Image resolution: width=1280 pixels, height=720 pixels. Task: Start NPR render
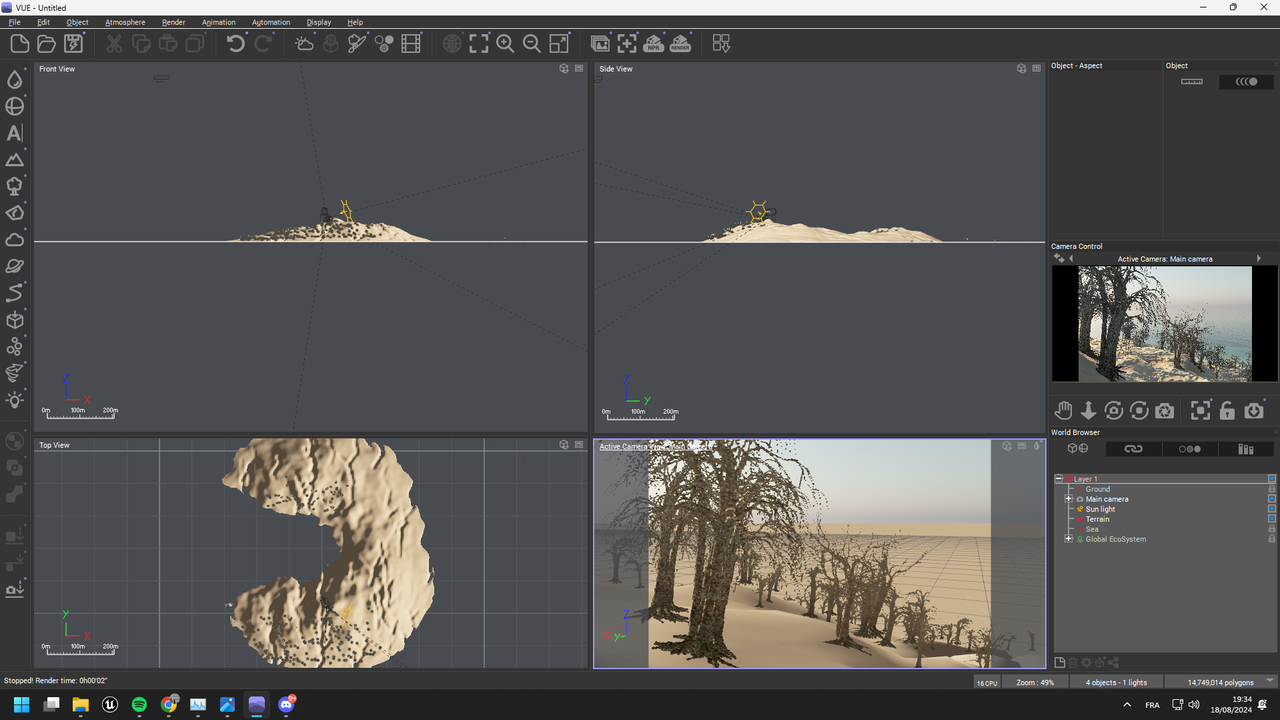coord(654,43)
